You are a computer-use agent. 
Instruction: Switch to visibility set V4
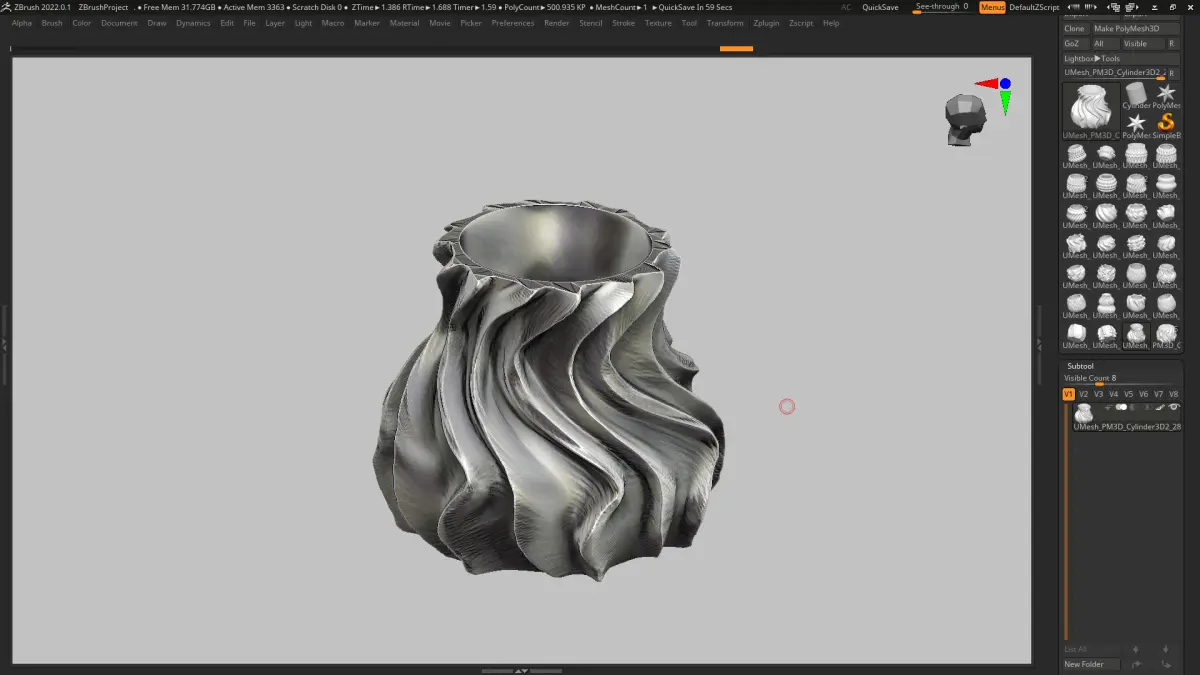pos(1113,394)
